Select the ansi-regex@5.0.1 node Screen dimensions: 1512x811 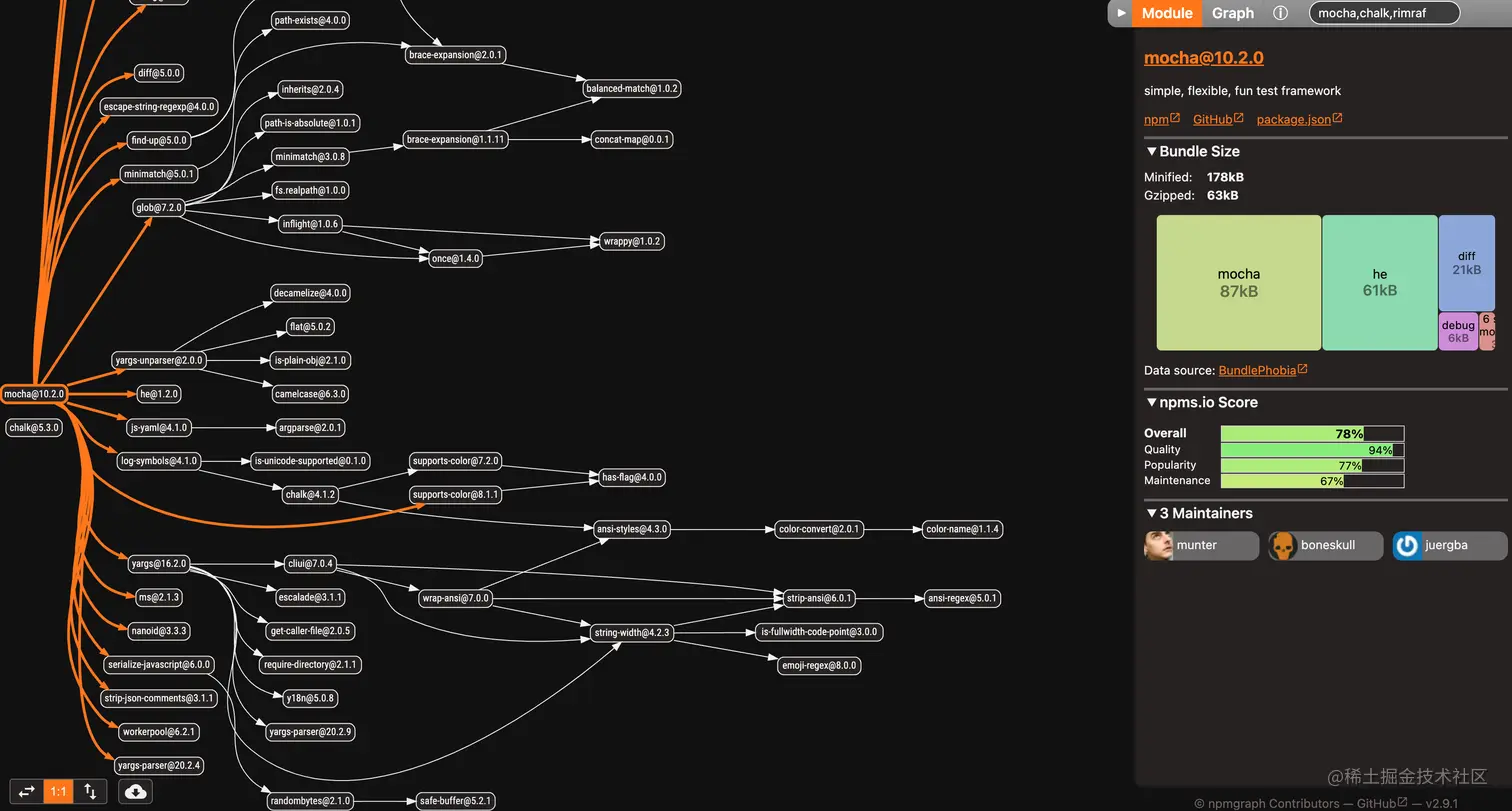962,598
